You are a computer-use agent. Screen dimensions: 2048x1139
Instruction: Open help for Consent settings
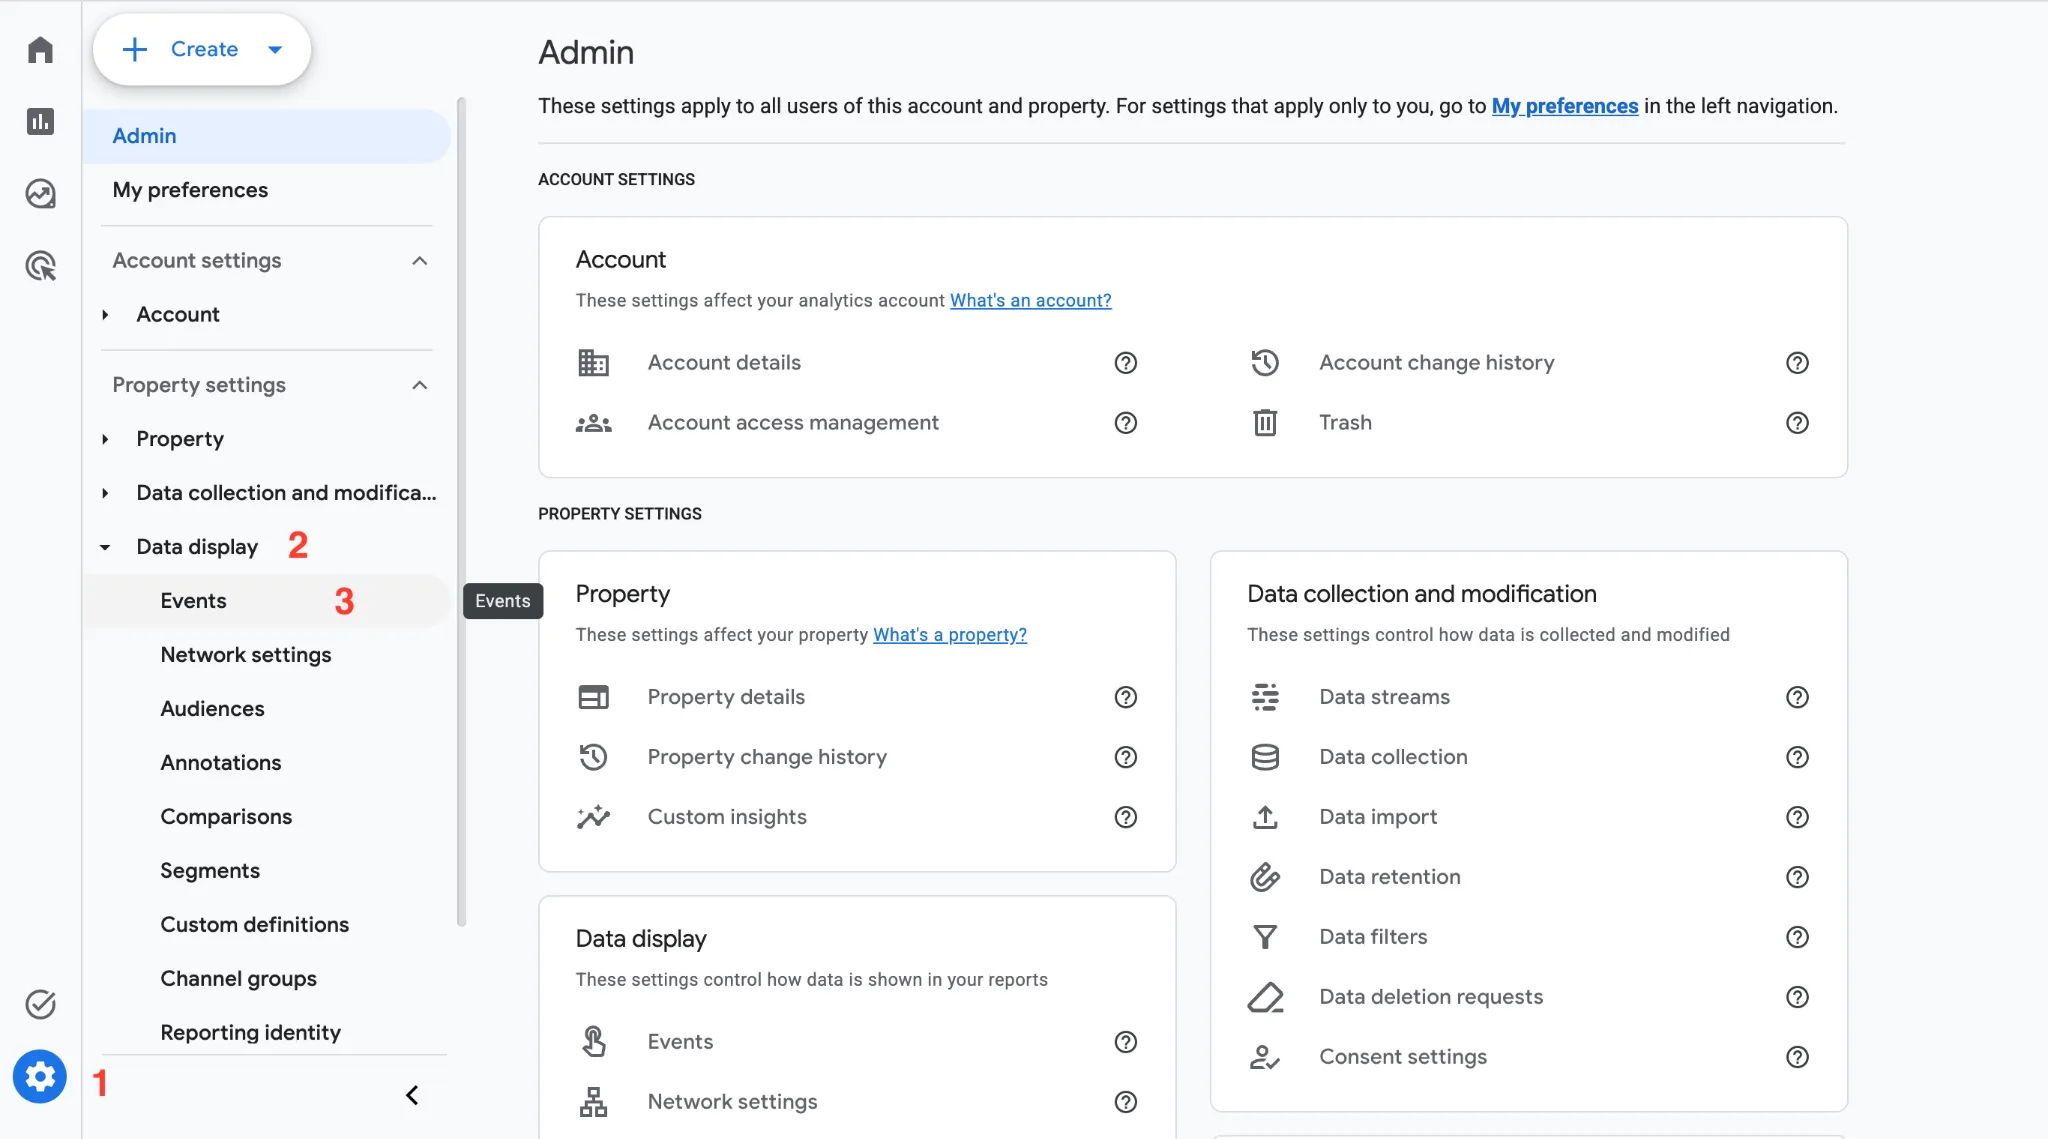[1797, 1057]
